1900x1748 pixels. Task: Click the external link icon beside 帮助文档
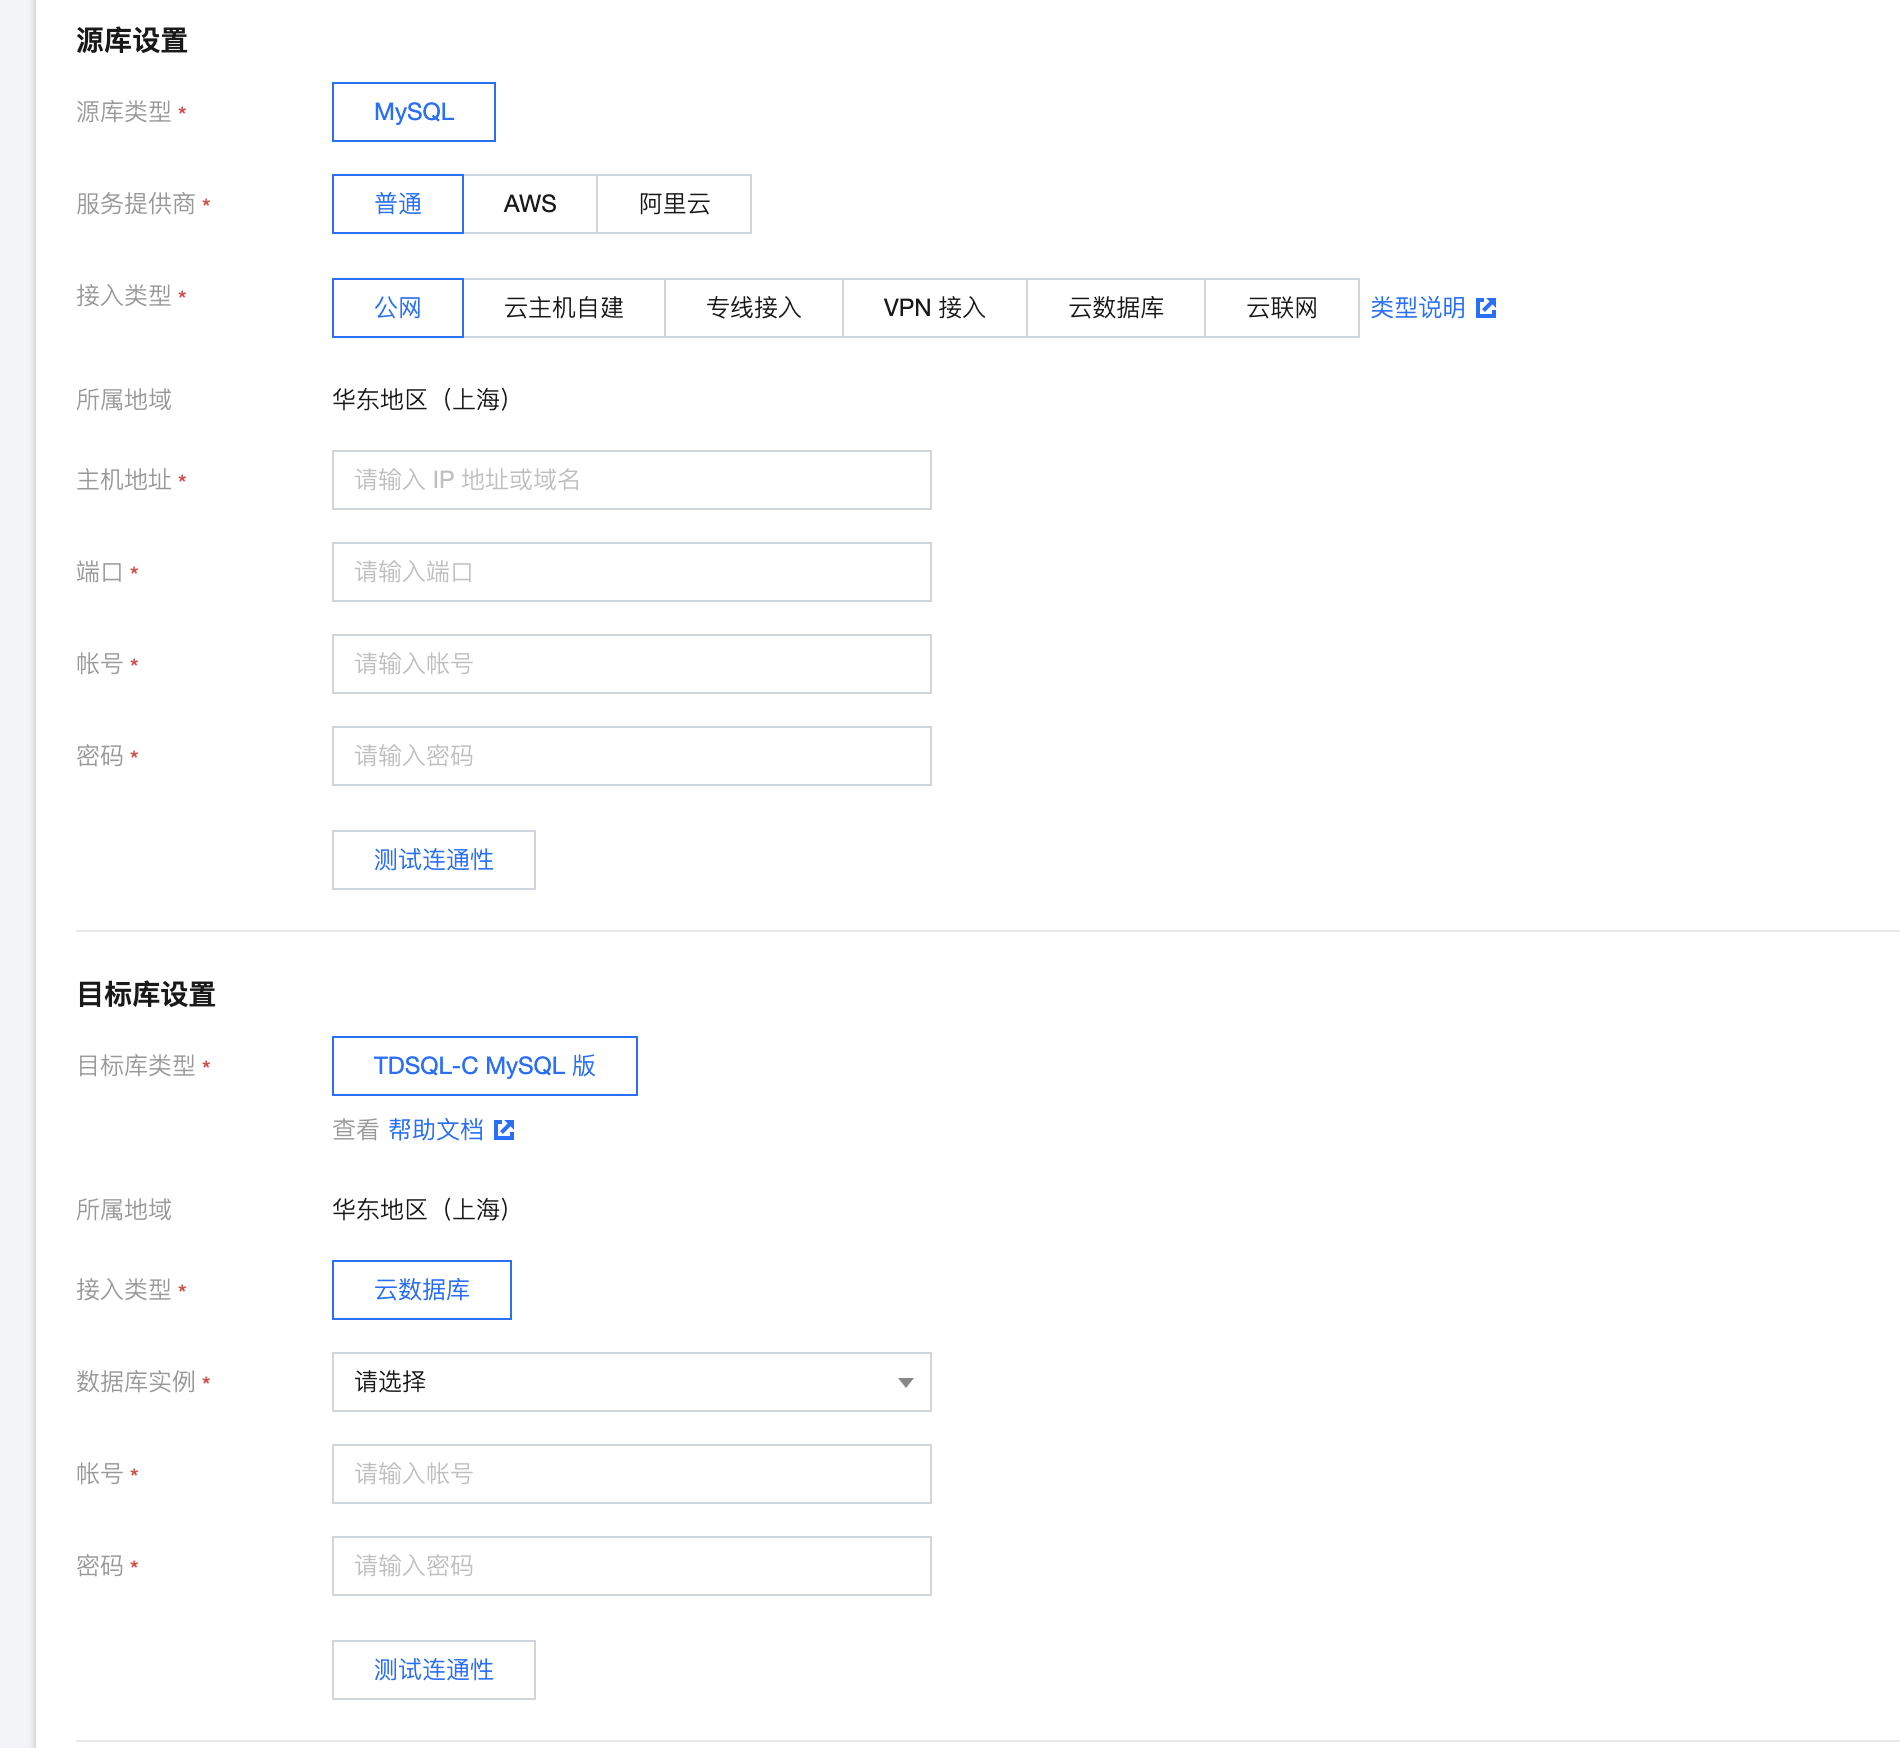(504, 1130)
